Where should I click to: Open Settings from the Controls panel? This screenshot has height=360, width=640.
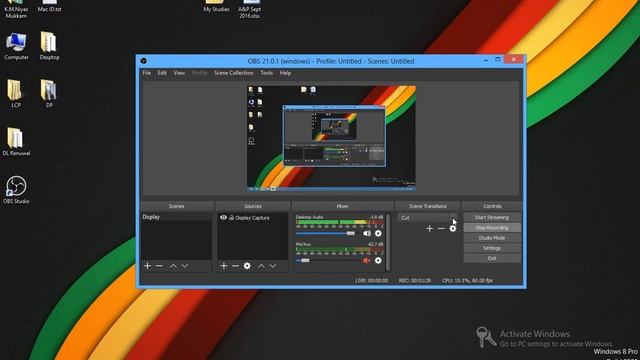pos(492,248)
